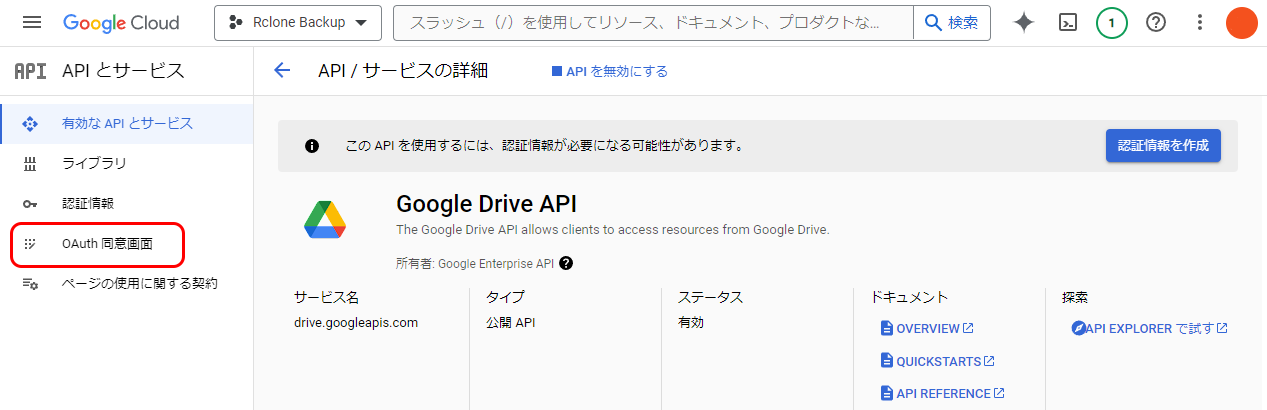
Task: Open the Rclone Backup project selector
Action: [x=298, y=22]
